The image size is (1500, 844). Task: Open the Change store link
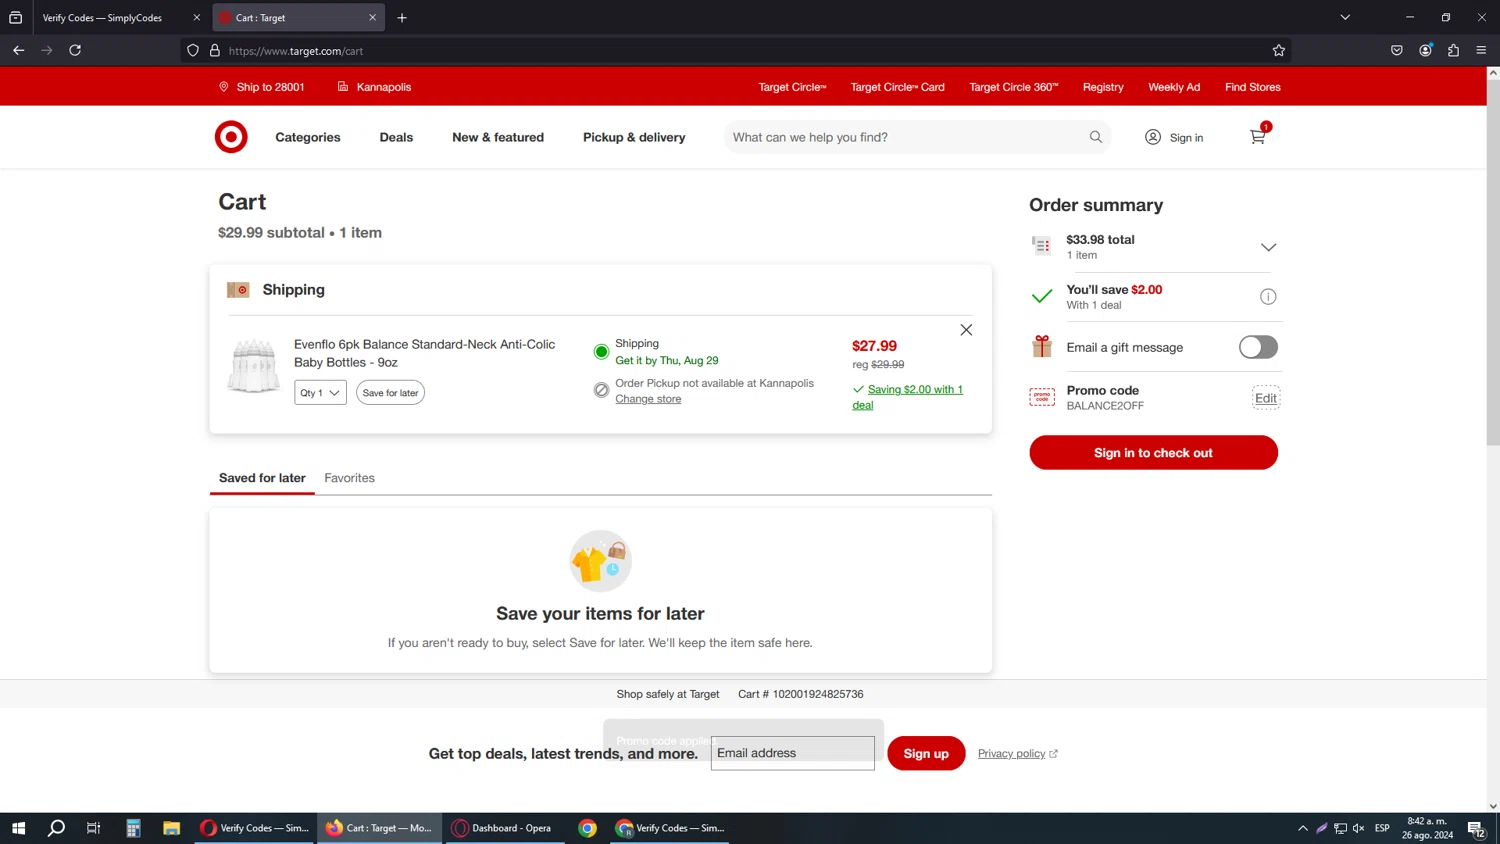[x=648, y=399]
